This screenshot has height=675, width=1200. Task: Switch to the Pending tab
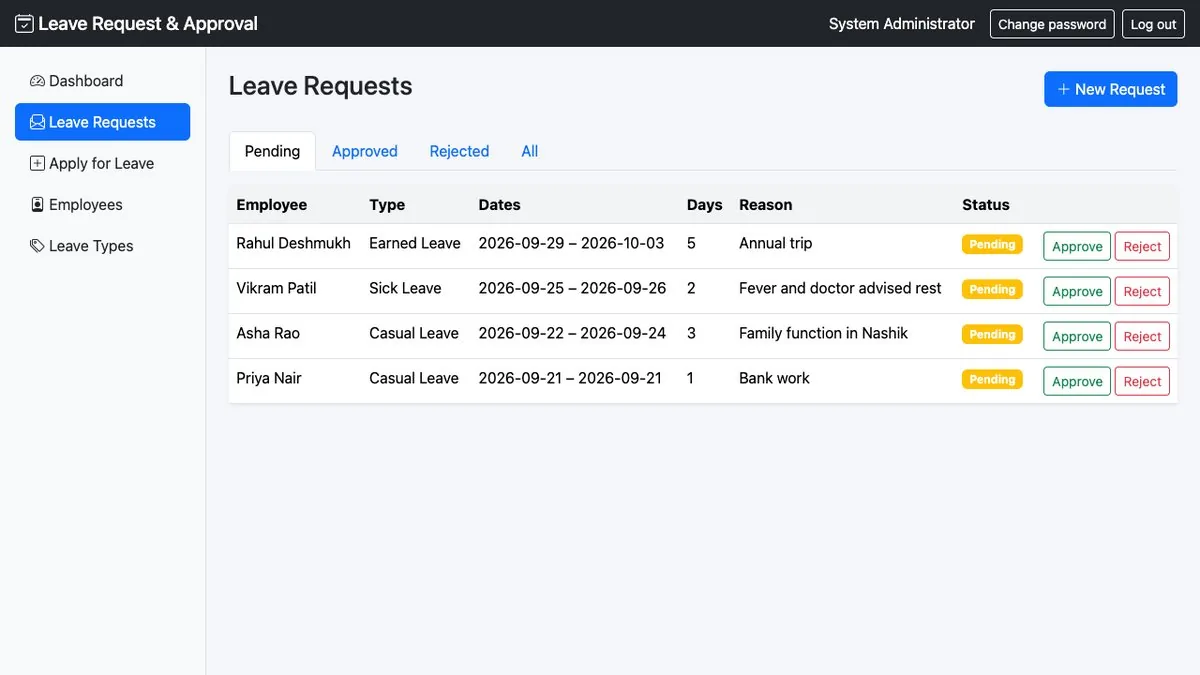coord(272,151)
